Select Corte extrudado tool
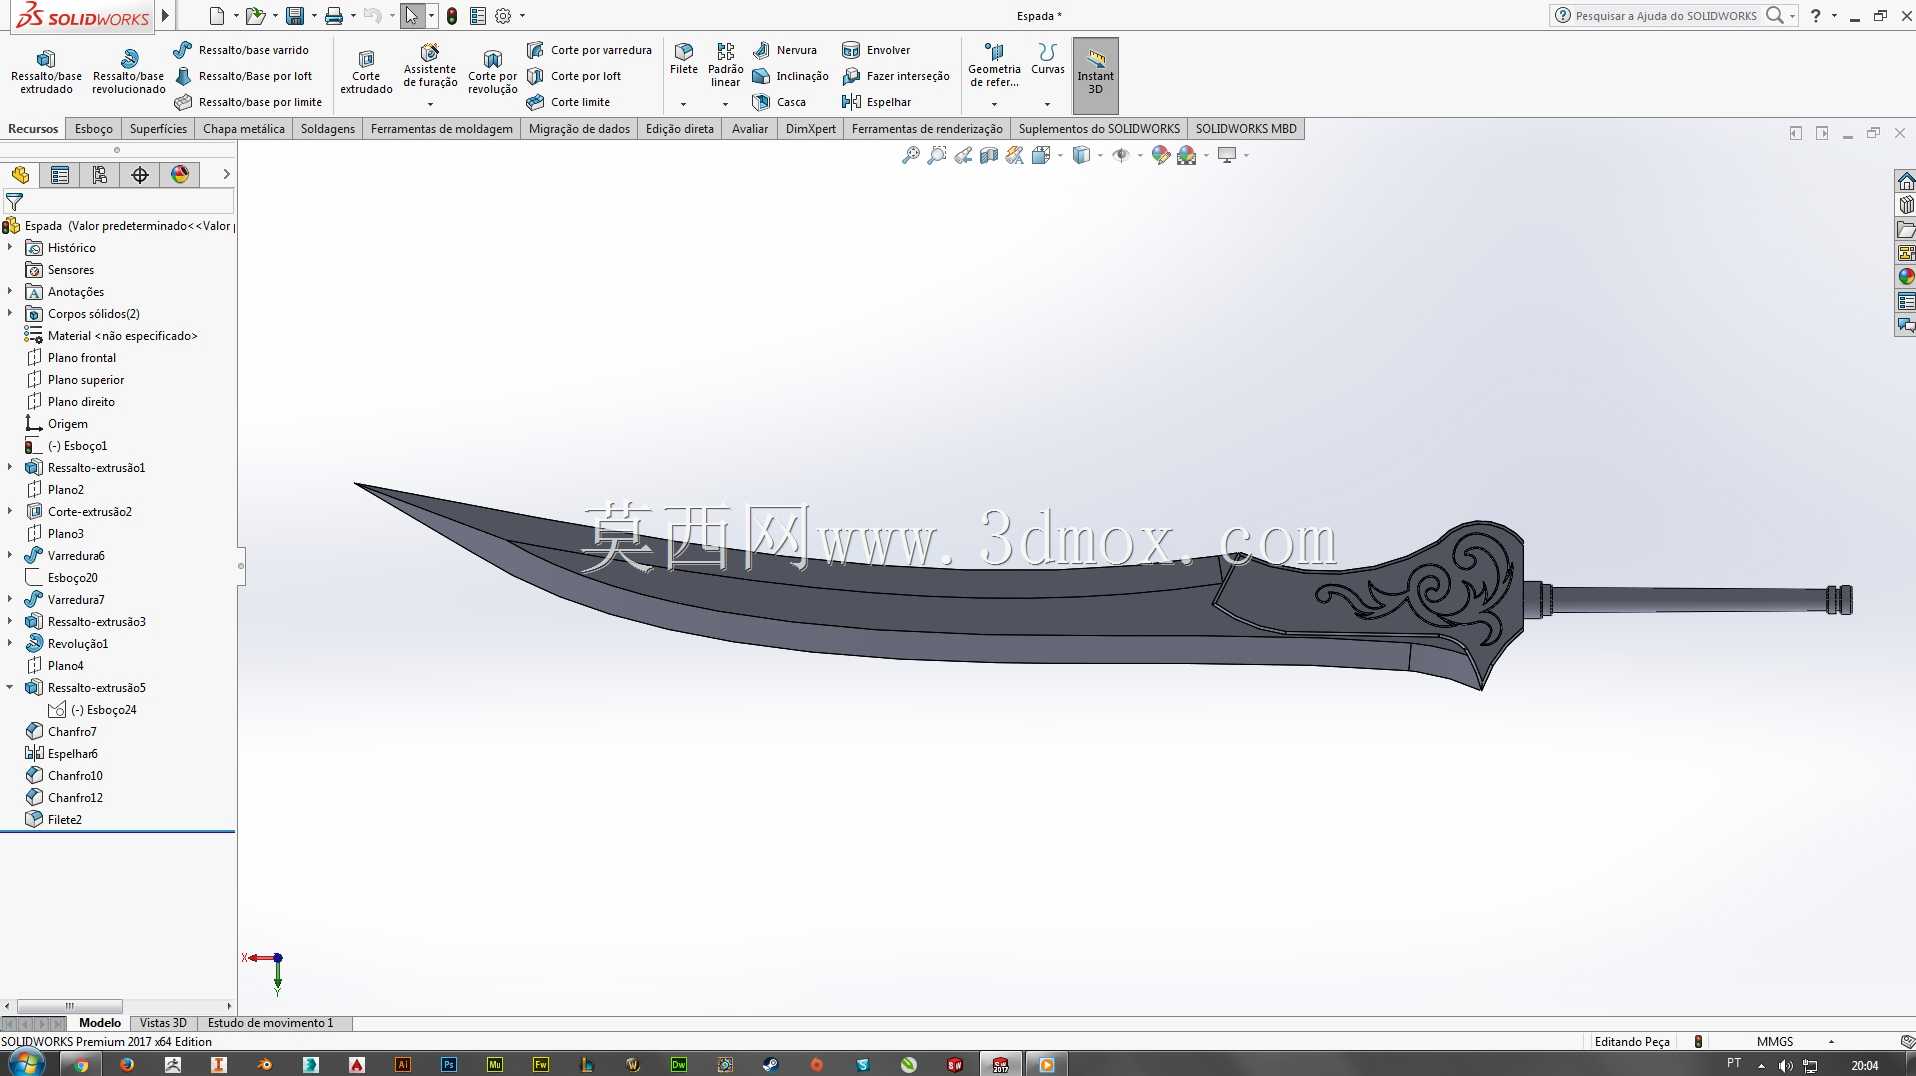1916x1076 pixels. (x=366, y=71)
